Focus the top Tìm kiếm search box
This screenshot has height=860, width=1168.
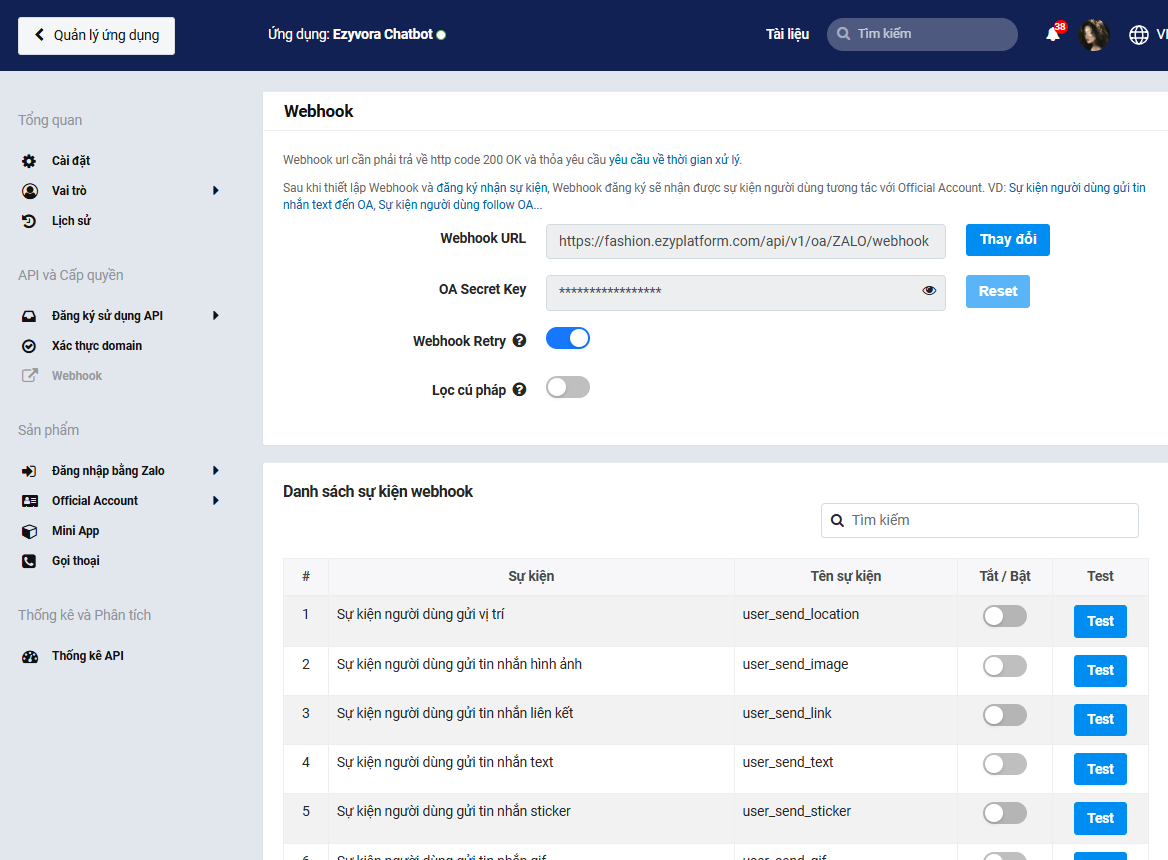click(x=922, y=34)
